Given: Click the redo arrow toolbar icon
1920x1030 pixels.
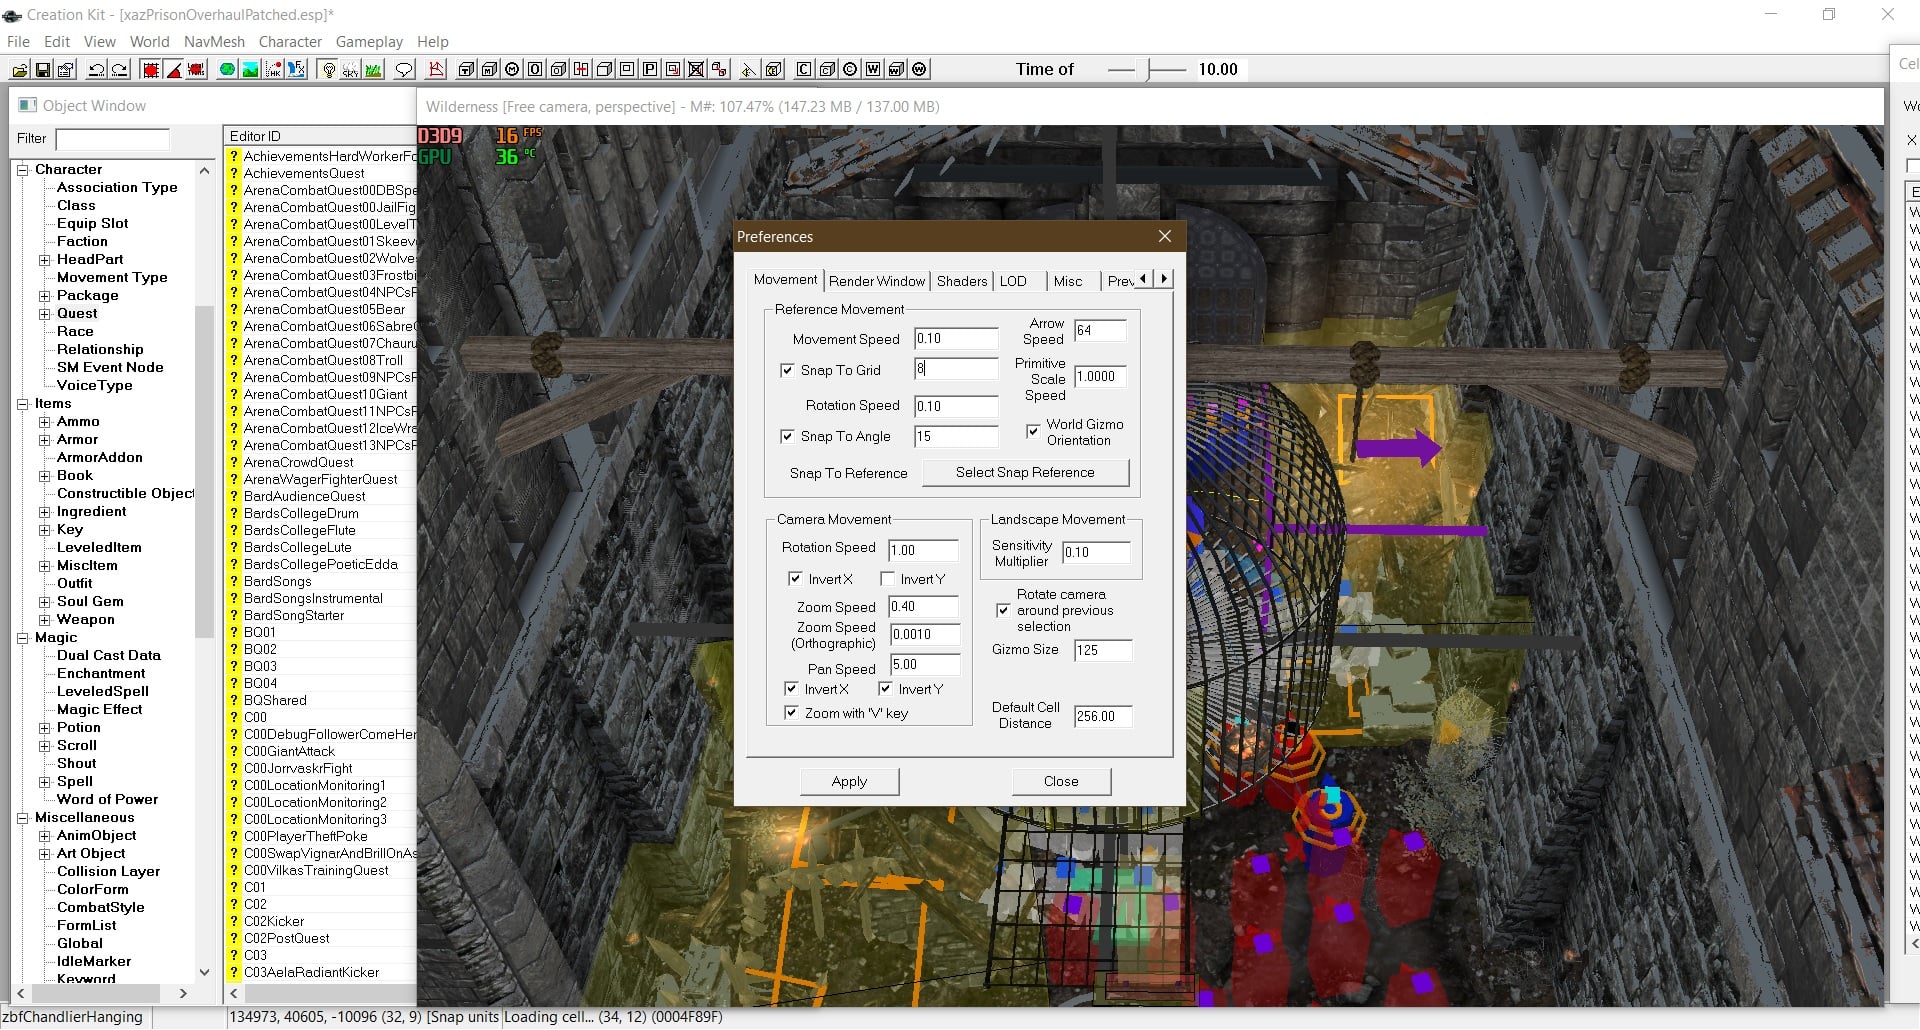Looking at the screenshot, I should pyautogui.click(x=120, y=69).
